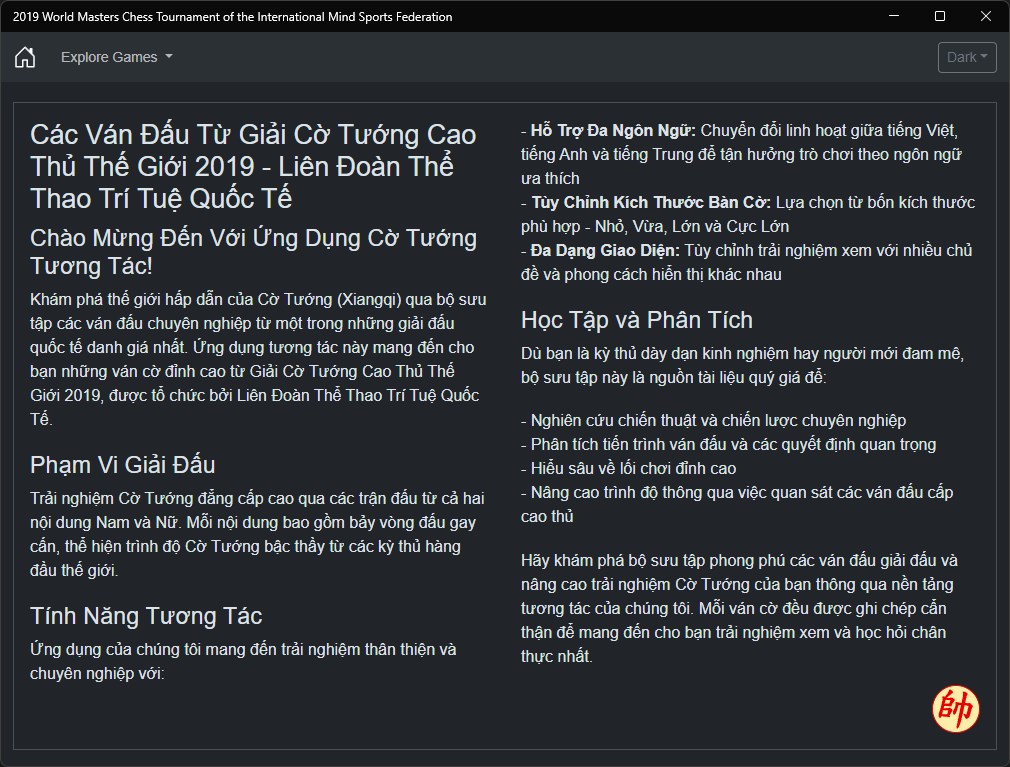Image resolution: width=1010 pixels, height=767 pixels.
Task: Go to the Home page icon
Action: tap(25, 57)
